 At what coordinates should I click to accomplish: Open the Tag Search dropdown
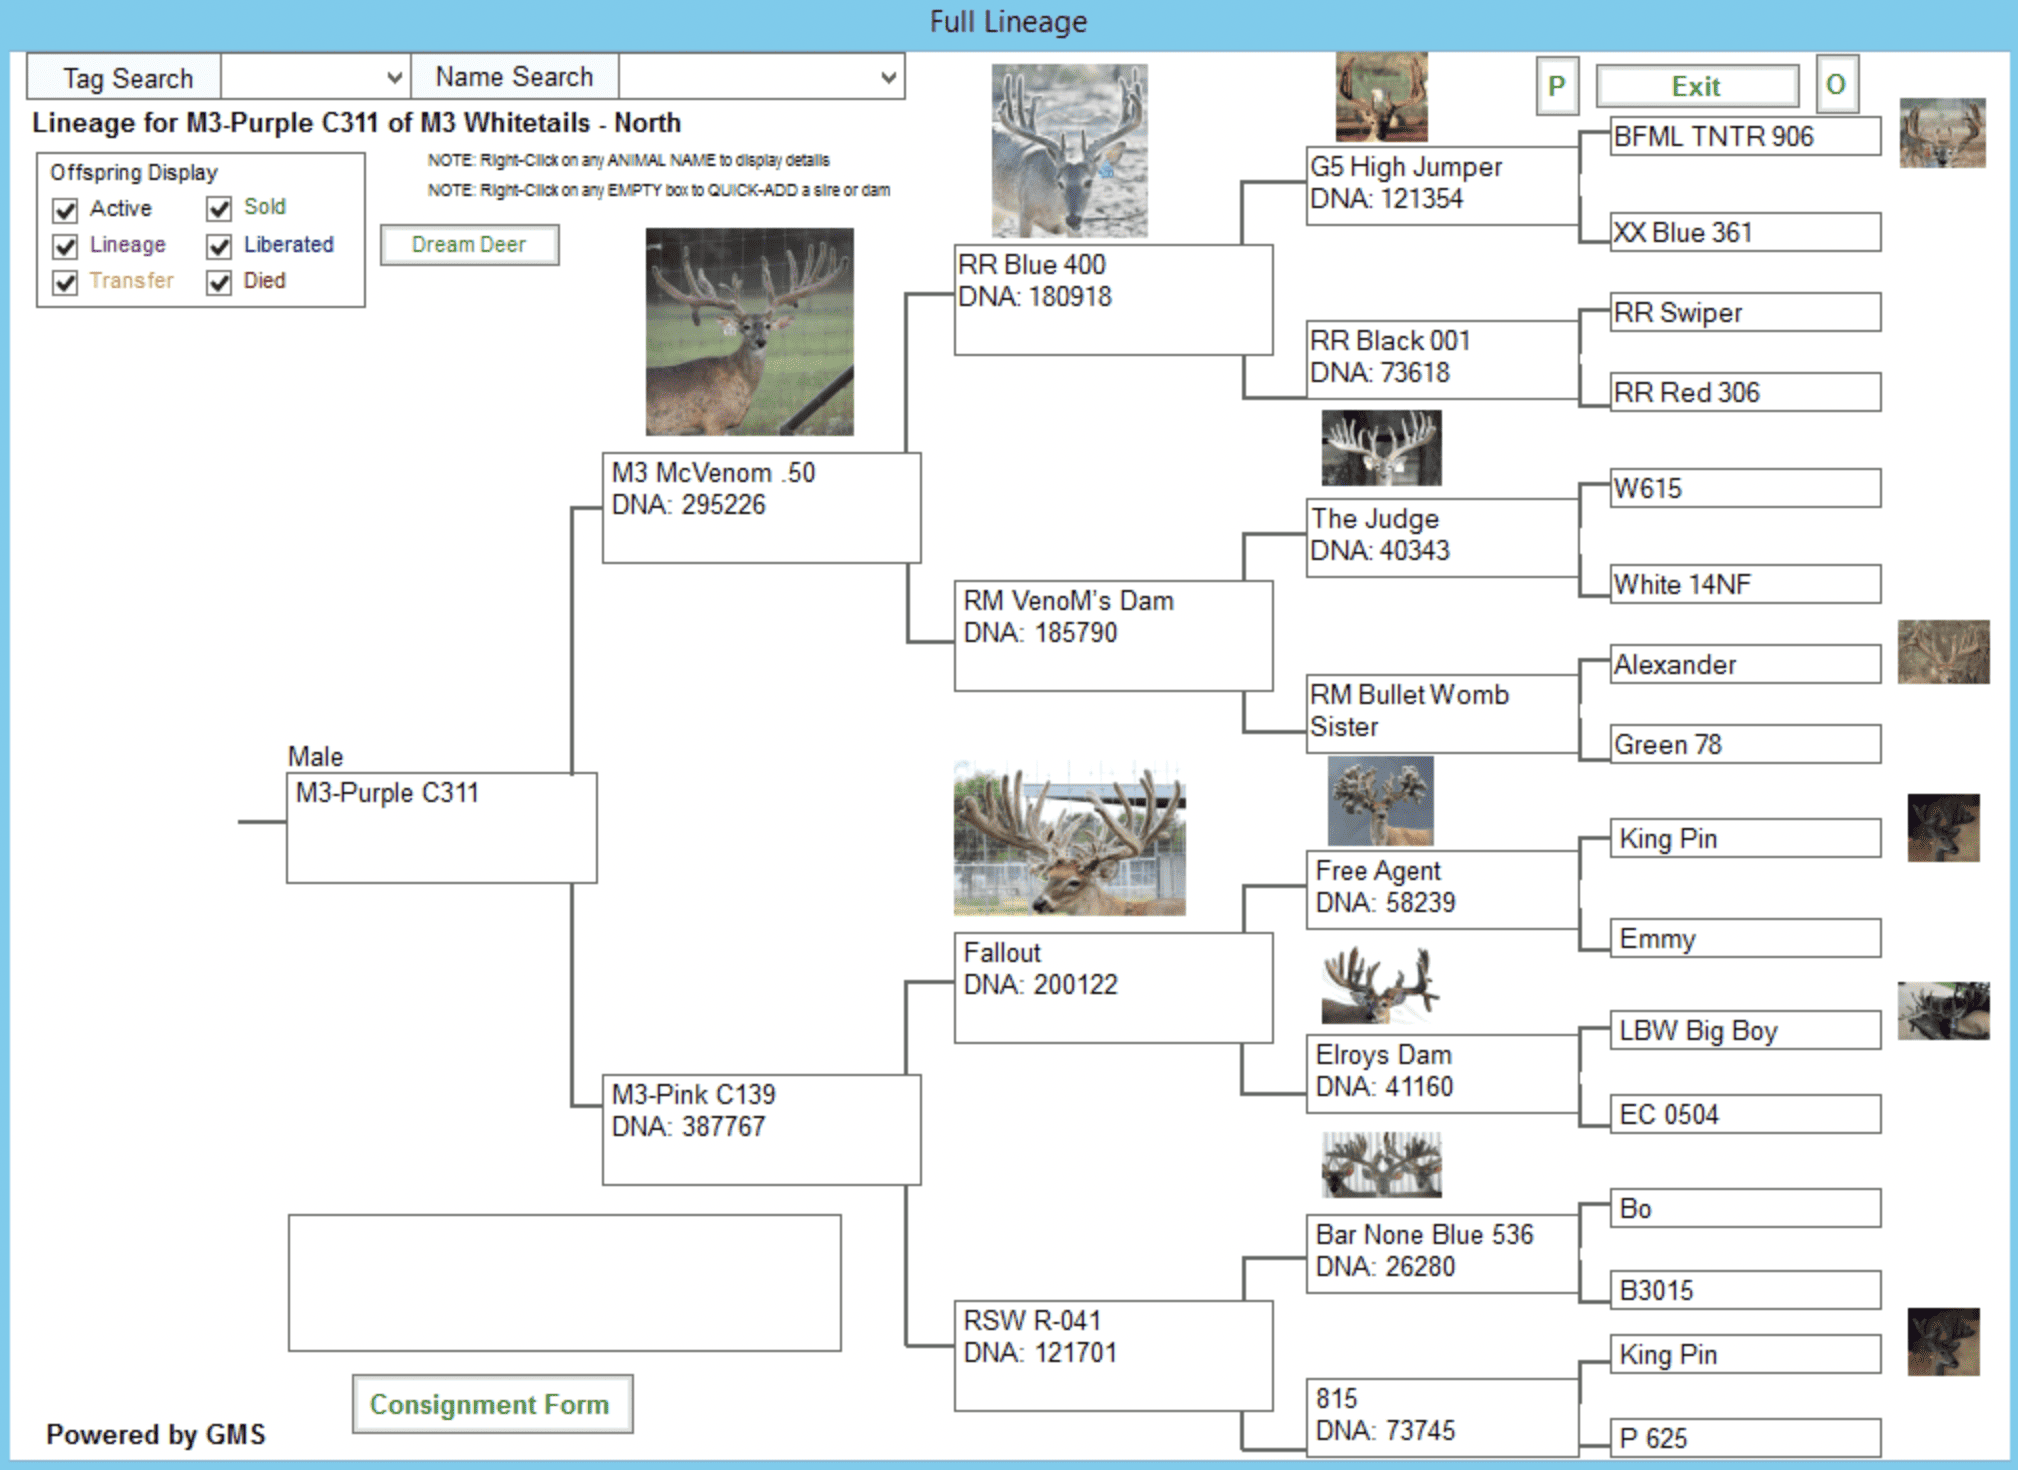coord(394,78)
